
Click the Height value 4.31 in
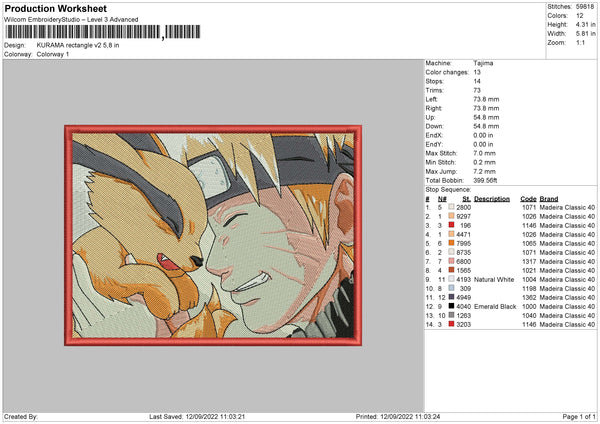pyautogui.click(x=585, y=24)
